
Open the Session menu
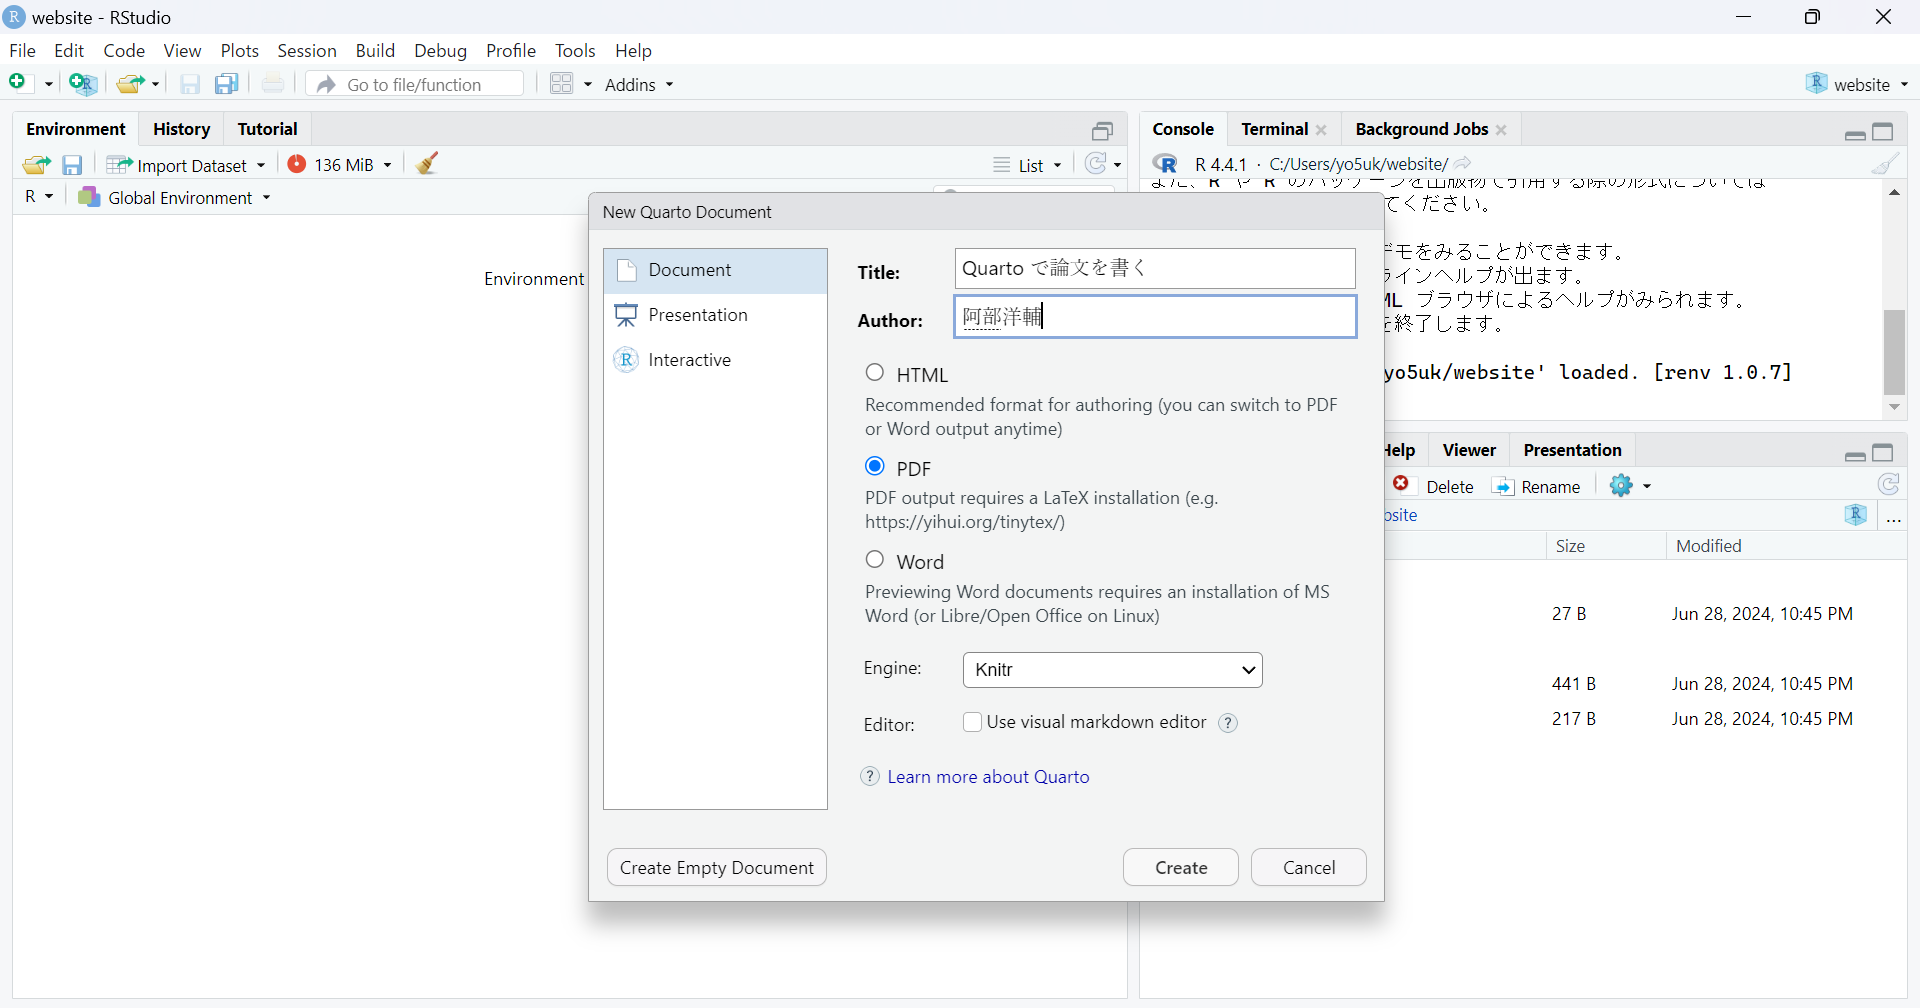(x=306, y=51)
